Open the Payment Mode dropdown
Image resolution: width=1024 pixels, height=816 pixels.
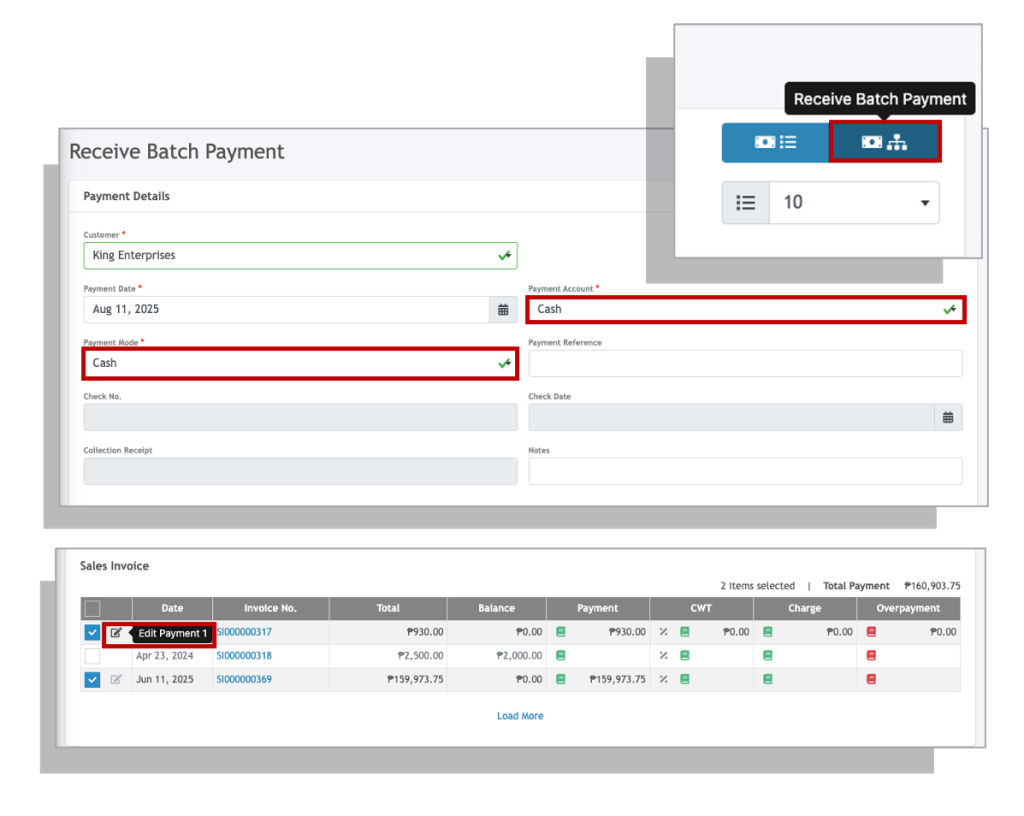(300, 363)
